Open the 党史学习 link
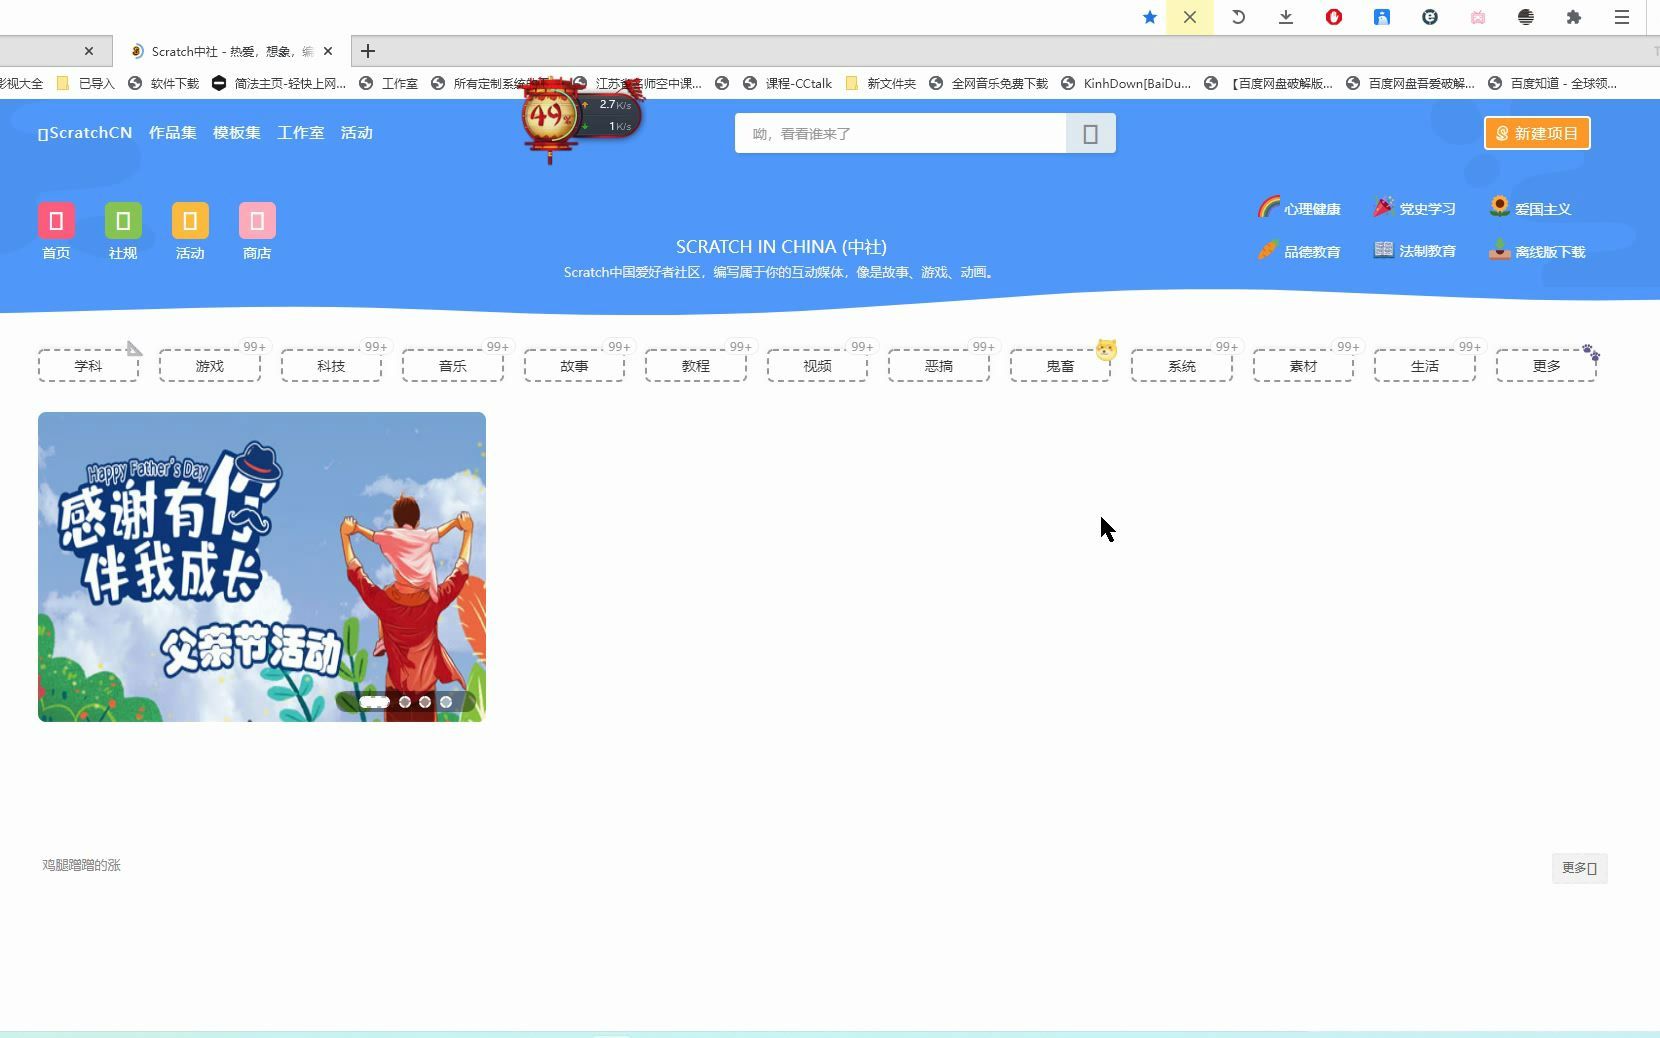 pyautogui.click(x=1414, y=208)
